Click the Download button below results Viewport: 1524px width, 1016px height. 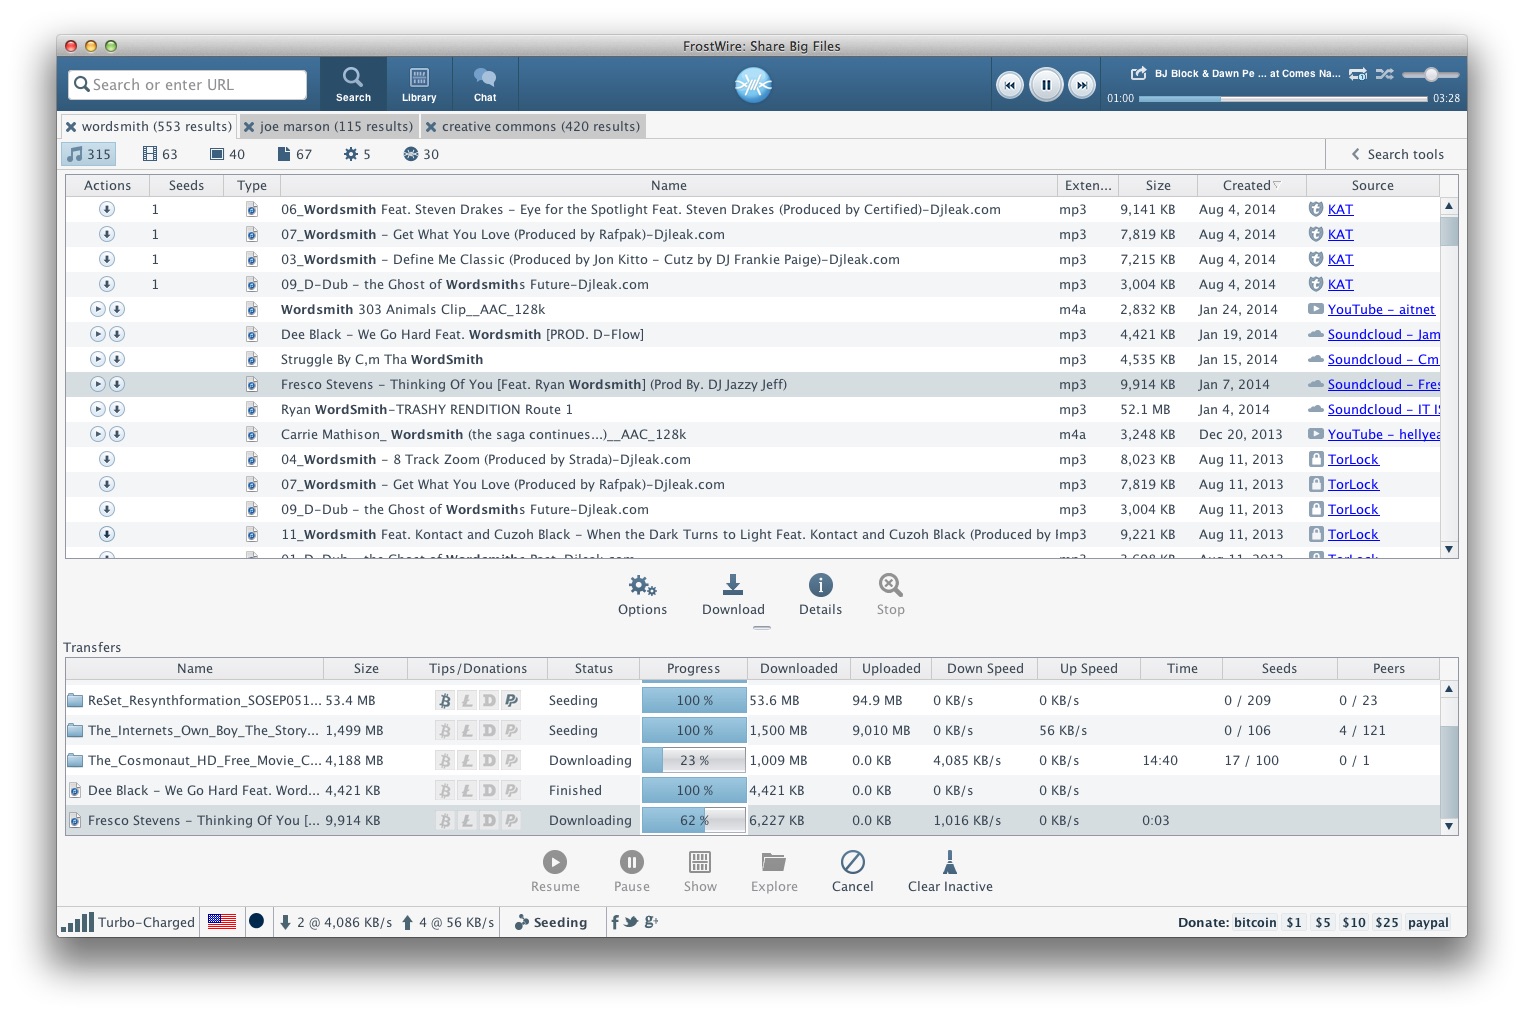pos(733,595)
